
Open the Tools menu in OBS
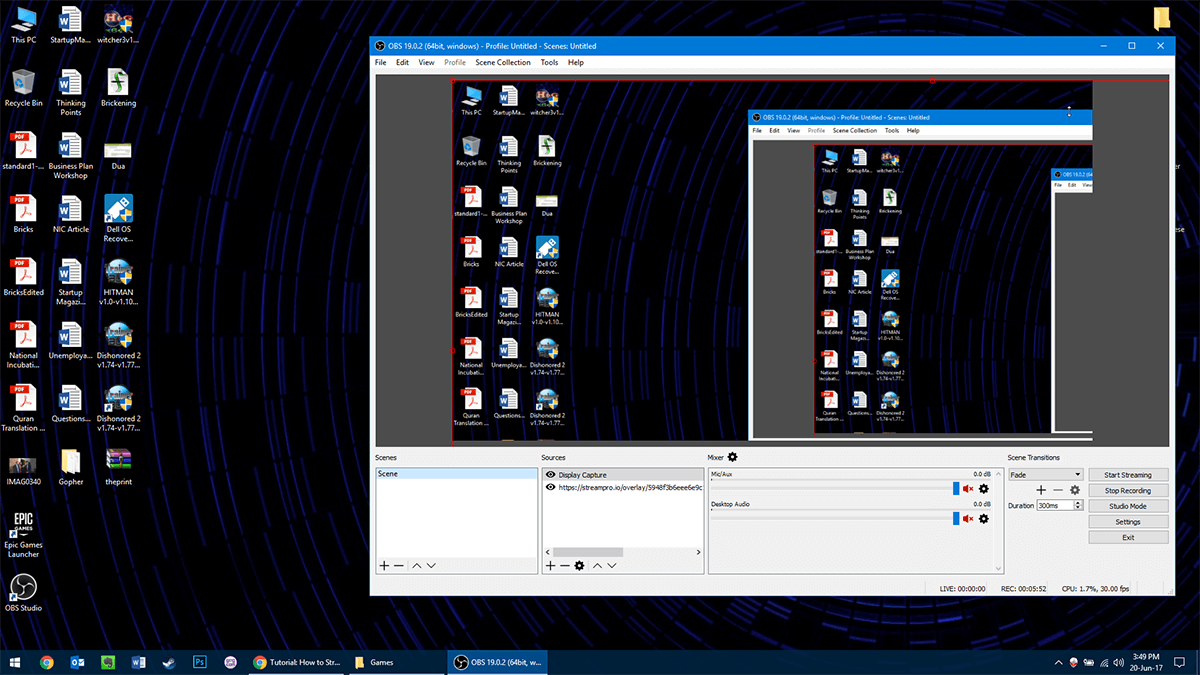click(x=549, y=62)
